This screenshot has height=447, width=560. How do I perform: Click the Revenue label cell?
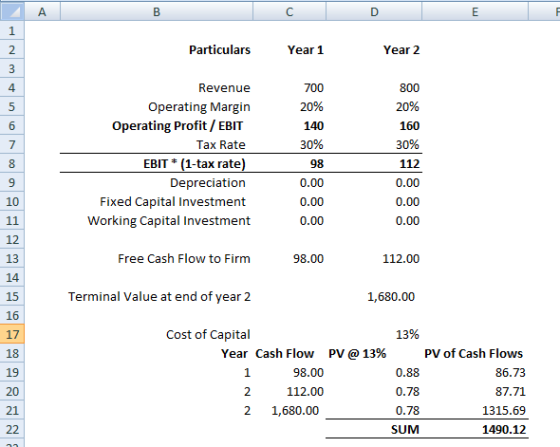(224, 88)
